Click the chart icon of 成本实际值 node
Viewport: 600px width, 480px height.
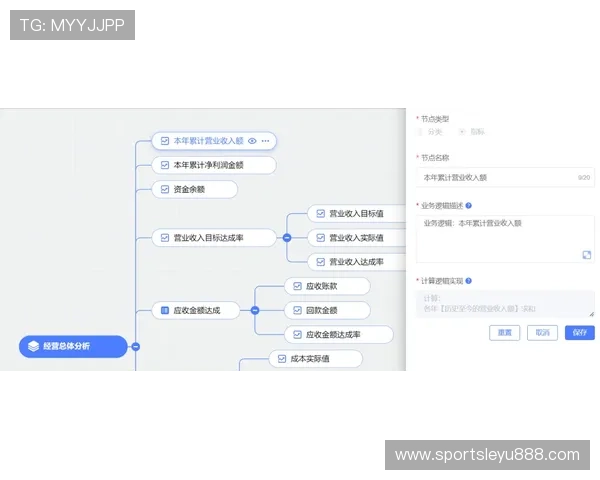282,359
